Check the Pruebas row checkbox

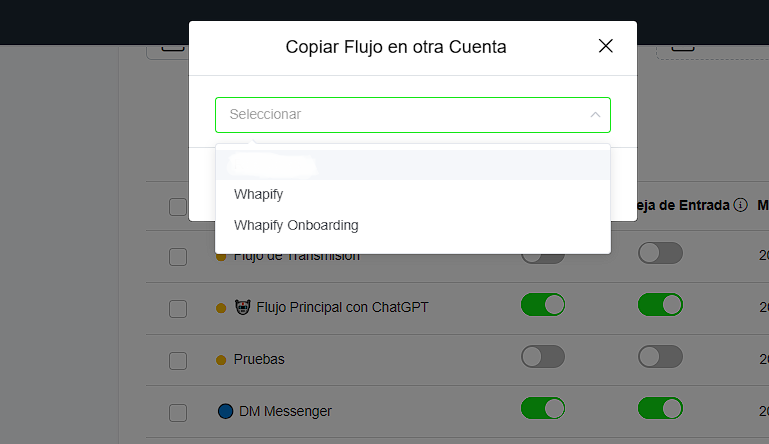[178, 360]
